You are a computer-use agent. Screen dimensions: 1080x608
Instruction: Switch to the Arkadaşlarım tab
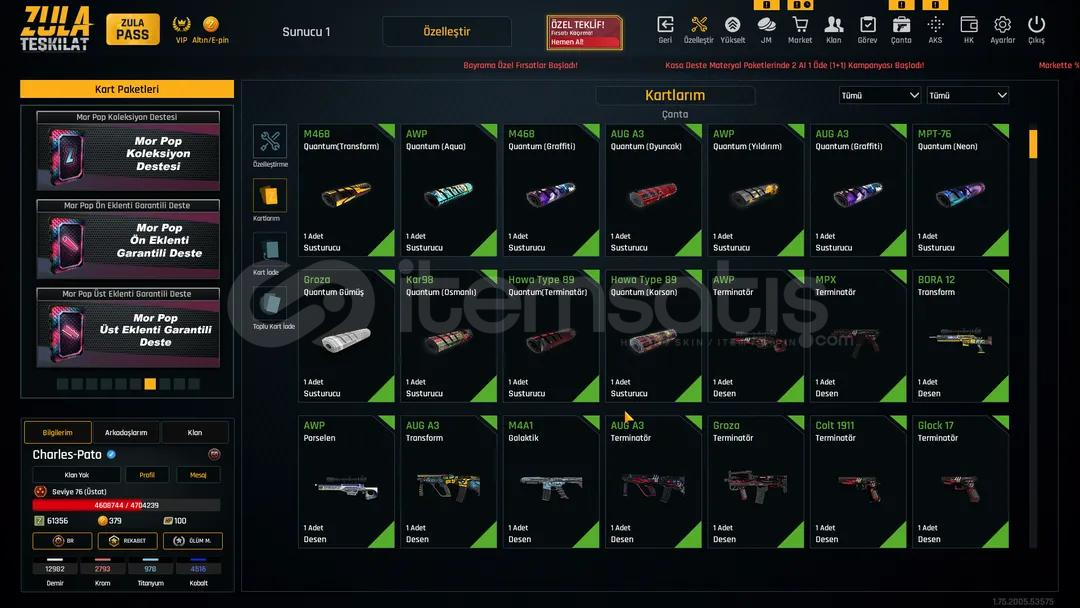point(126,432)
